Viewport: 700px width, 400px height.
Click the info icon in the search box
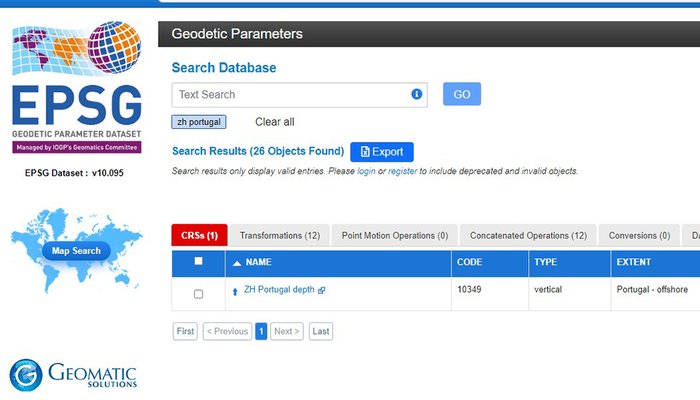click(416, 94)
